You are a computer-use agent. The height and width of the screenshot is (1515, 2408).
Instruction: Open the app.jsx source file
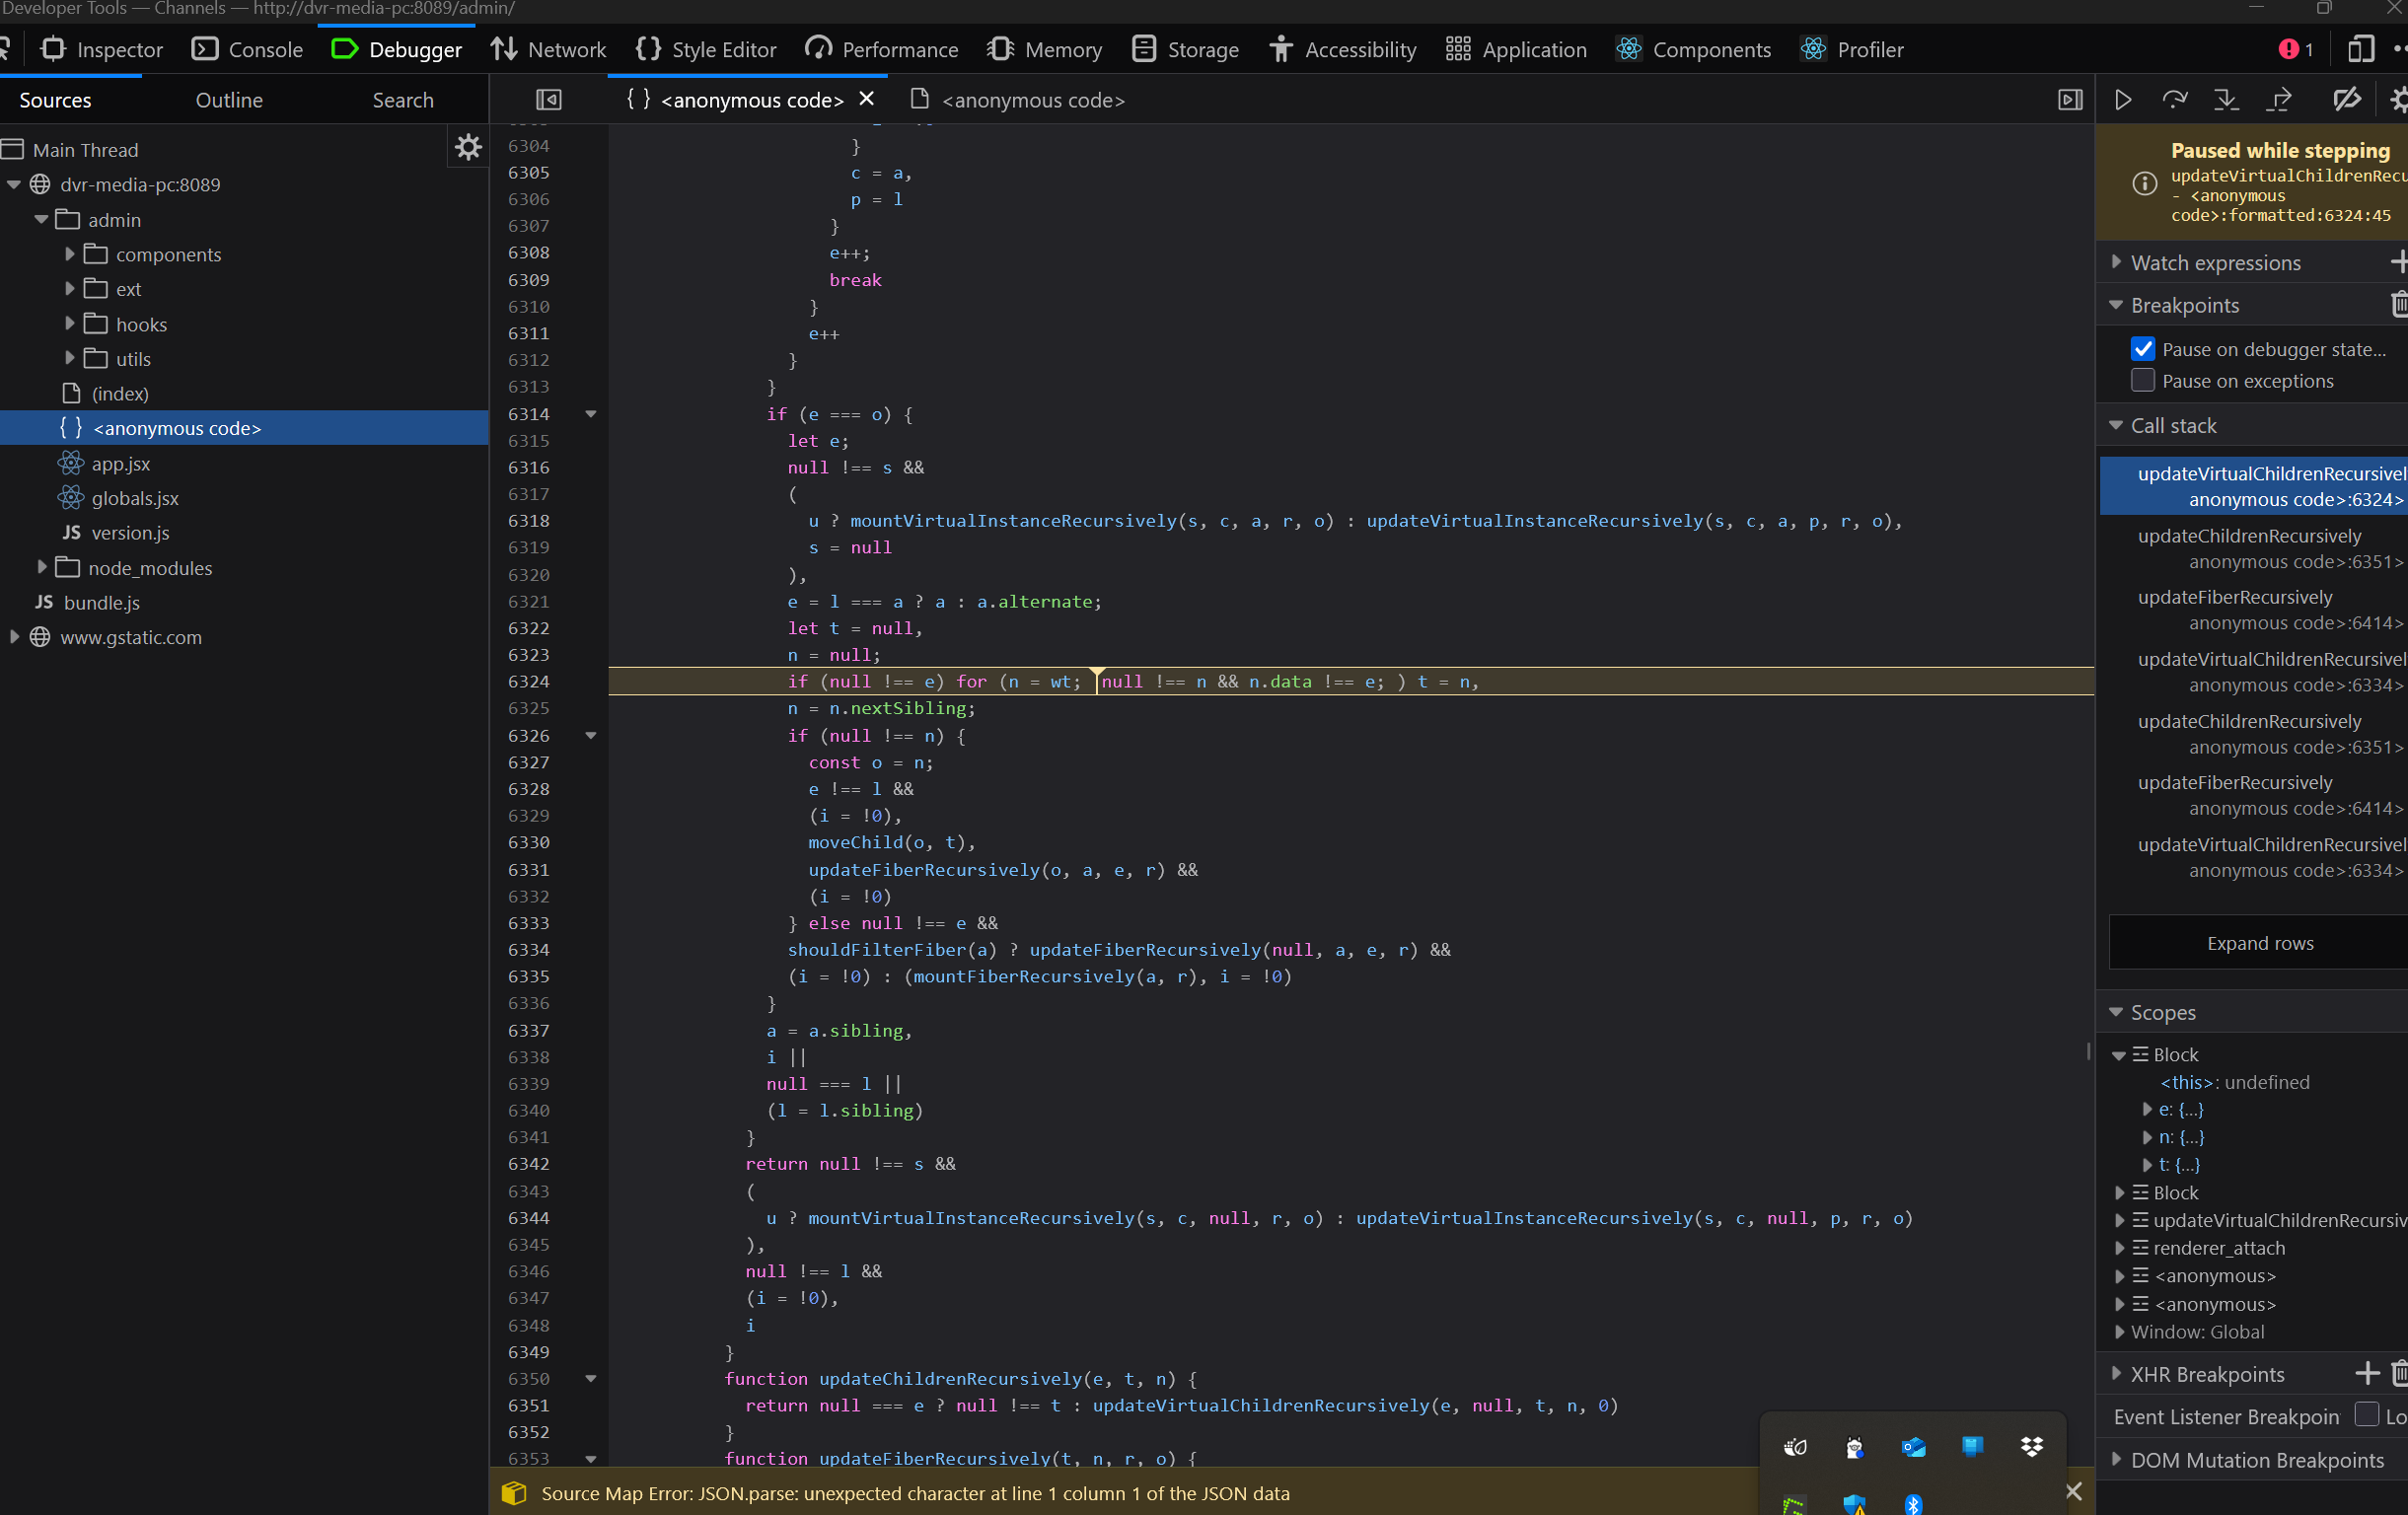[x=121, y=463]
